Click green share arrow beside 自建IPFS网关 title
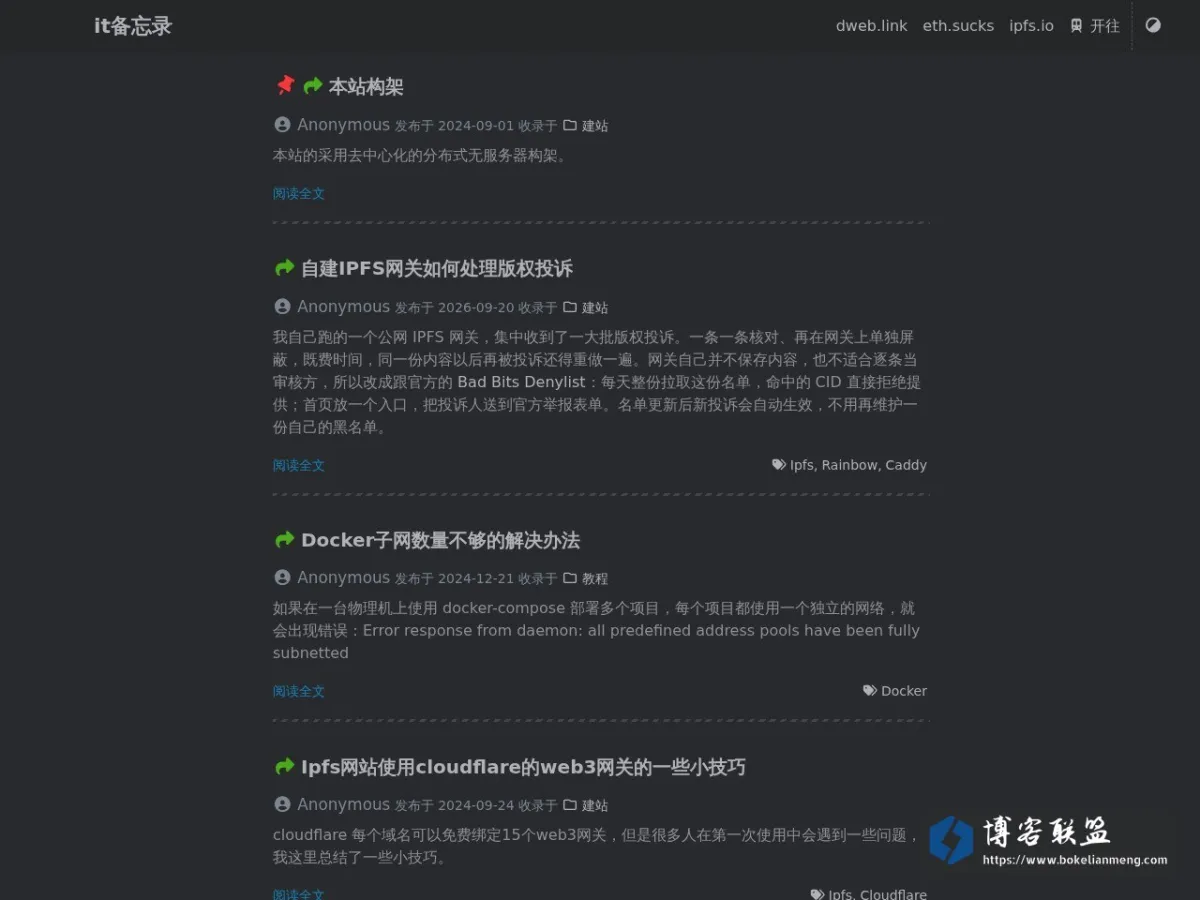The image size is (1200, 900). [x=285, y=268]
